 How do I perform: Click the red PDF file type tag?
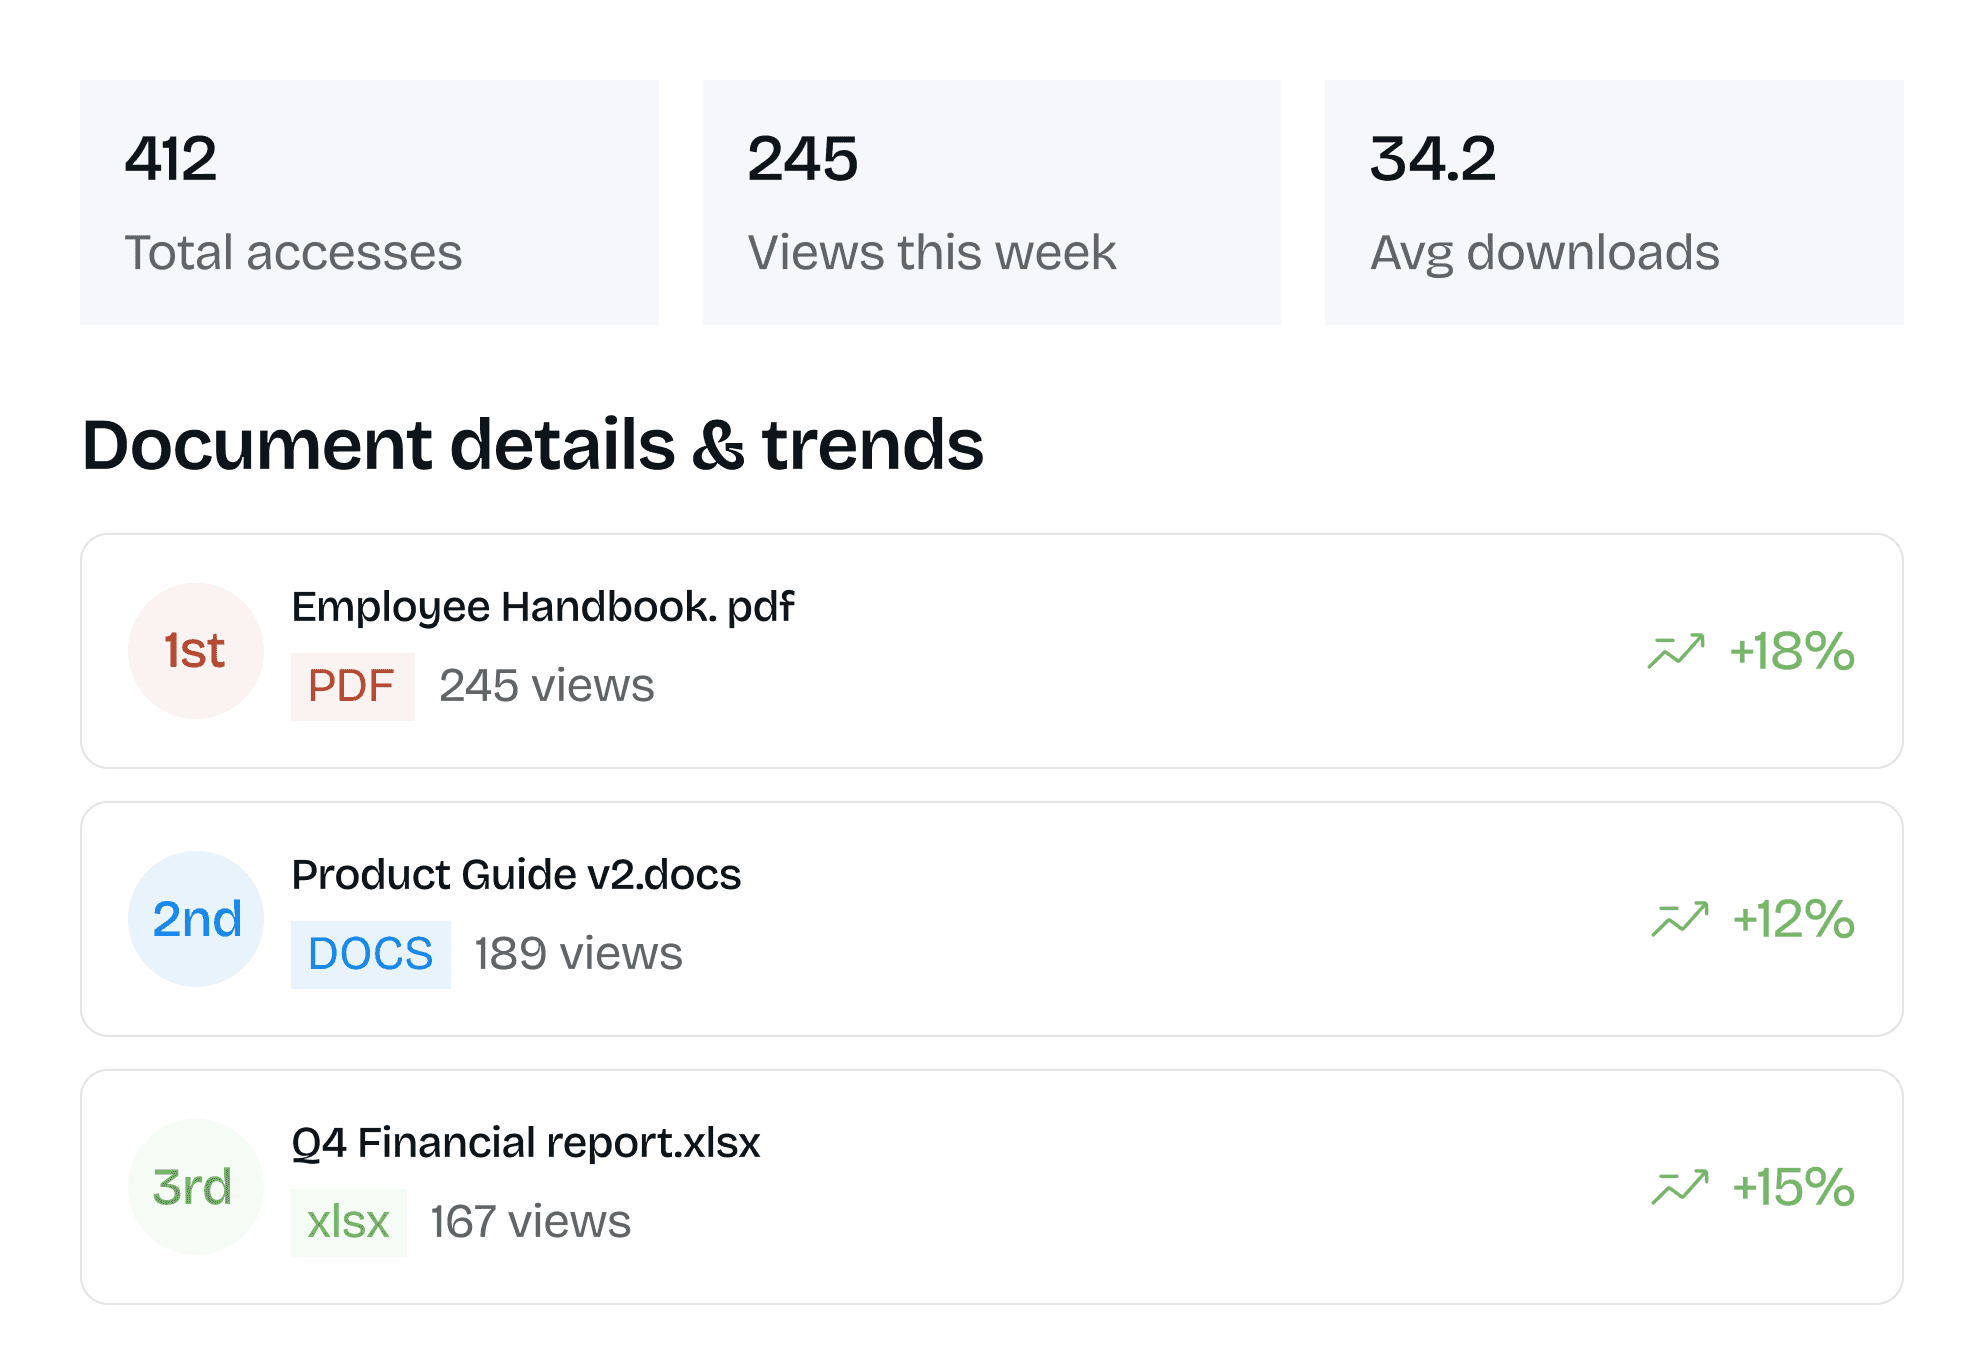pos(352,686)
